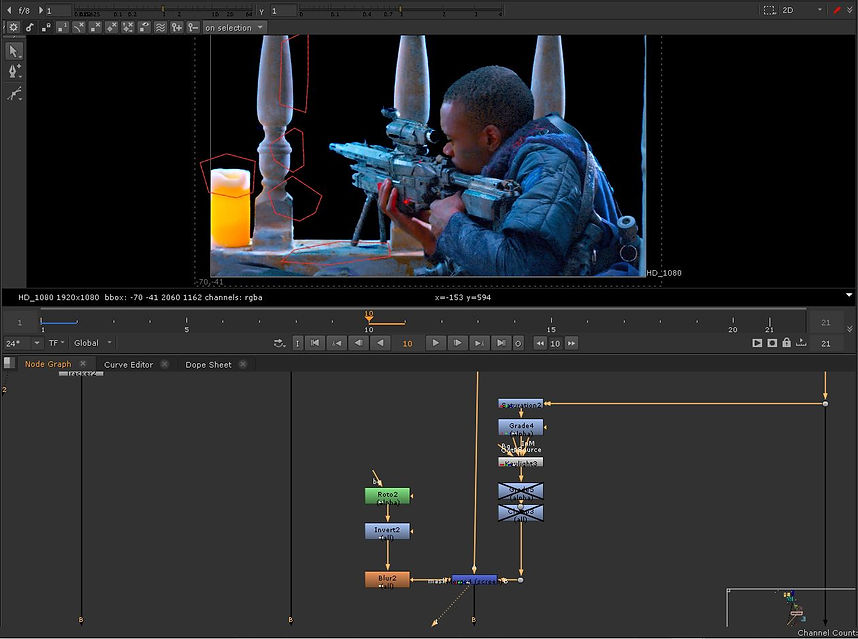Image resolution: width=858 pixels, height=639 pixels.
Task: Go to next keyframe
Action: coord(479,343)
